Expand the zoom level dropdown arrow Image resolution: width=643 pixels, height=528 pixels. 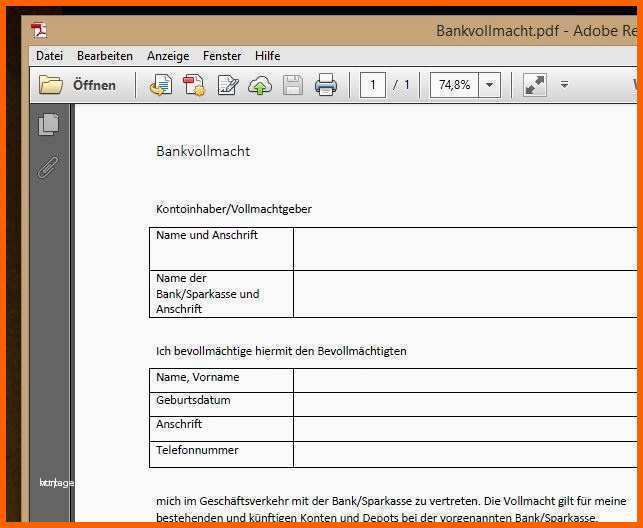click(489, 85)
